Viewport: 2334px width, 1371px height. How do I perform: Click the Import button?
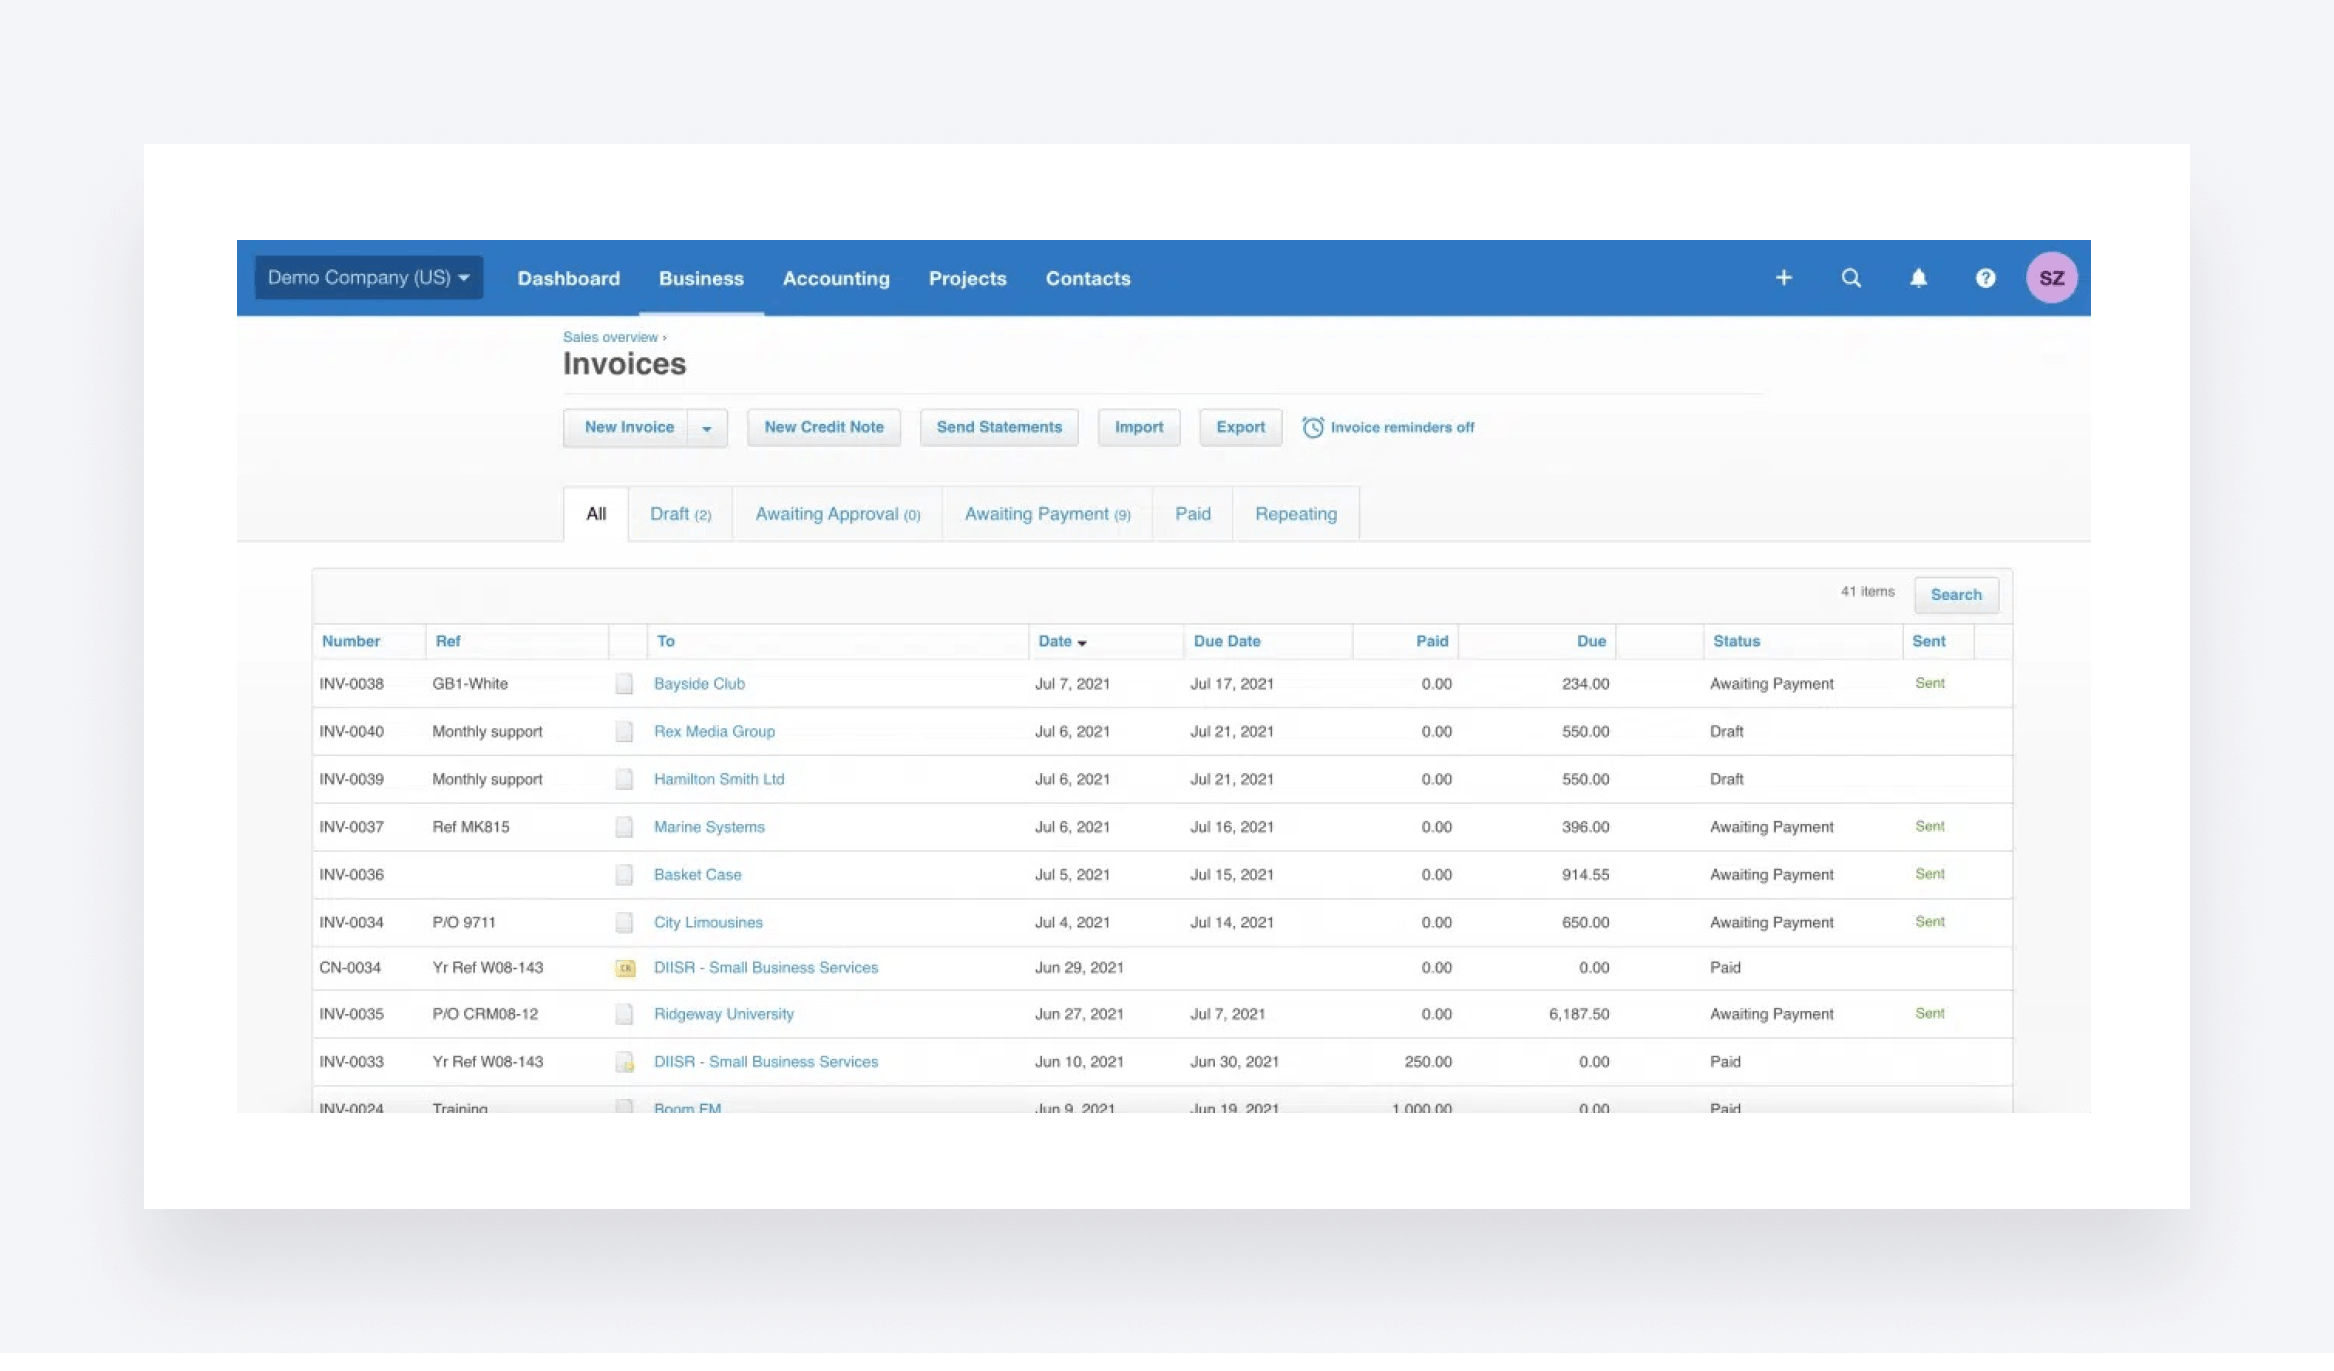coord(1139,428)
